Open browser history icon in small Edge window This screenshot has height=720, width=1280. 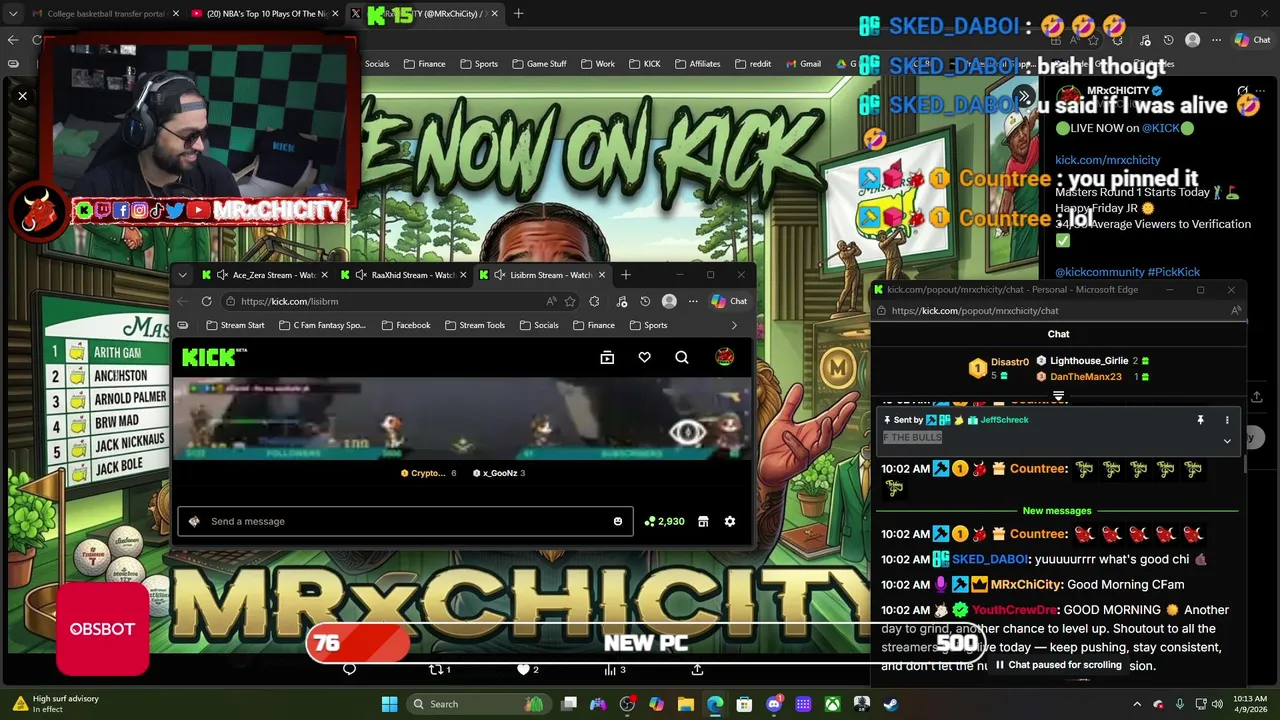(645, 301)
